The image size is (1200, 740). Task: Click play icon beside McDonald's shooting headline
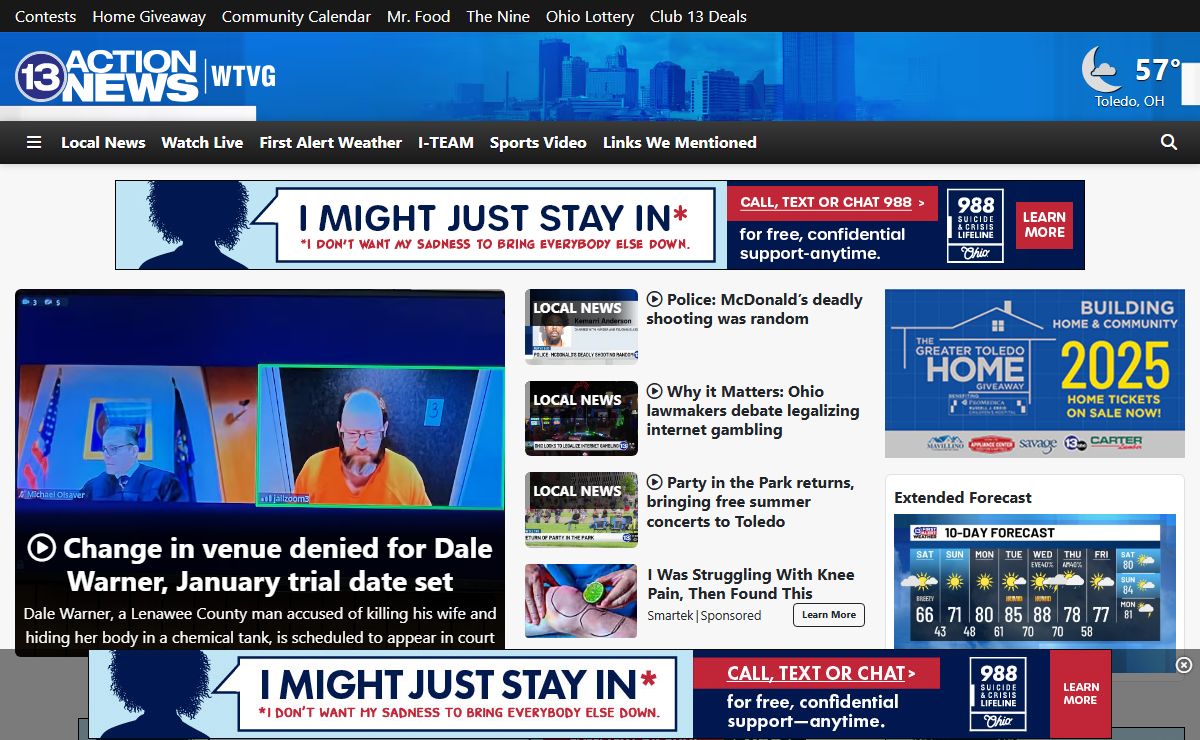tap(654, 299)
